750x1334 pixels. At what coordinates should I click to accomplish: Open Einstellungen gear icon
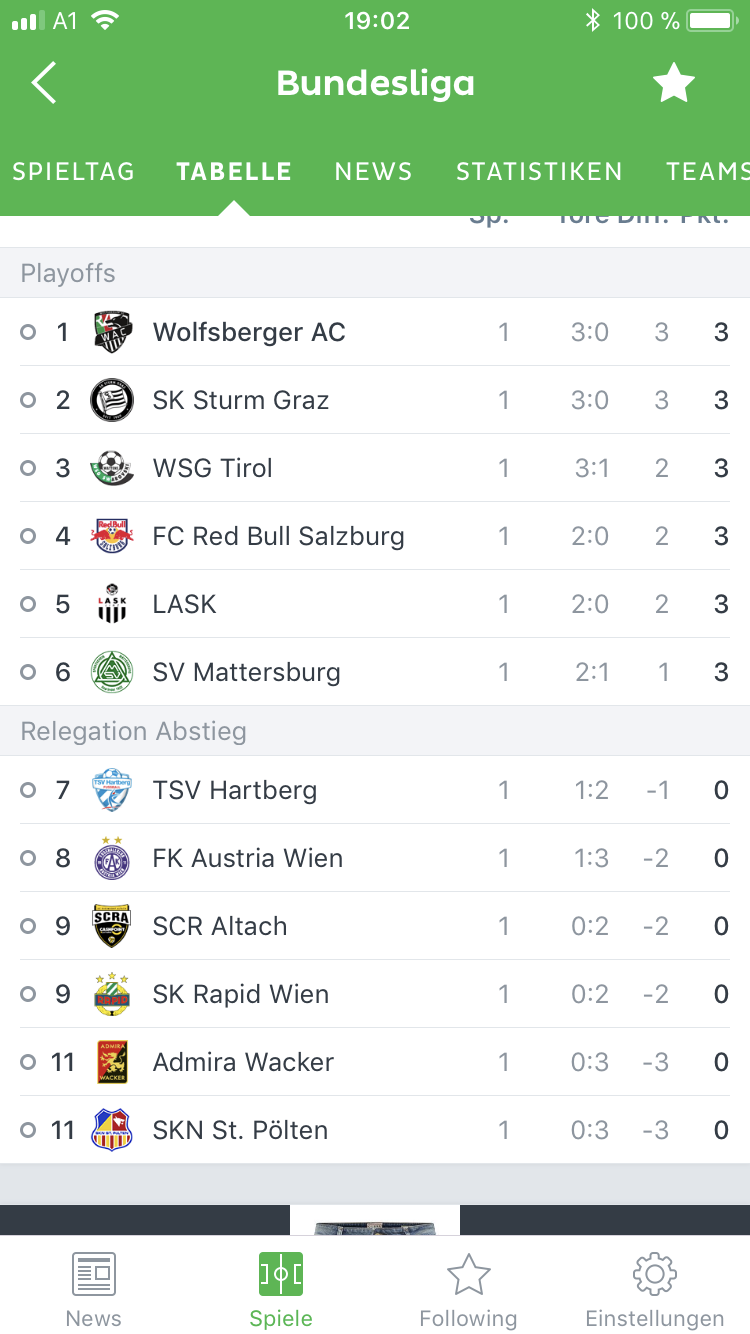655,1274
